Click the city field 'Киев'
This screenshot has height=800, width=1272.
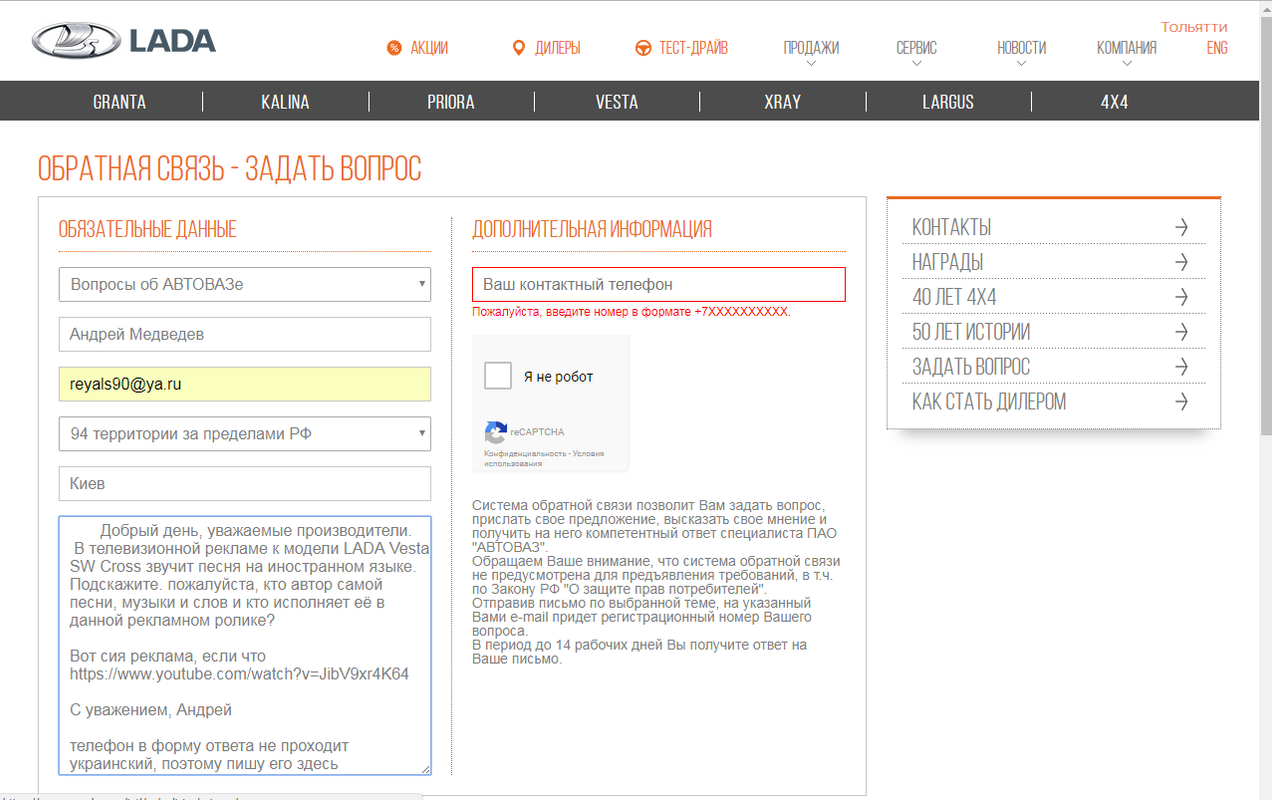(x=245, y=484)
